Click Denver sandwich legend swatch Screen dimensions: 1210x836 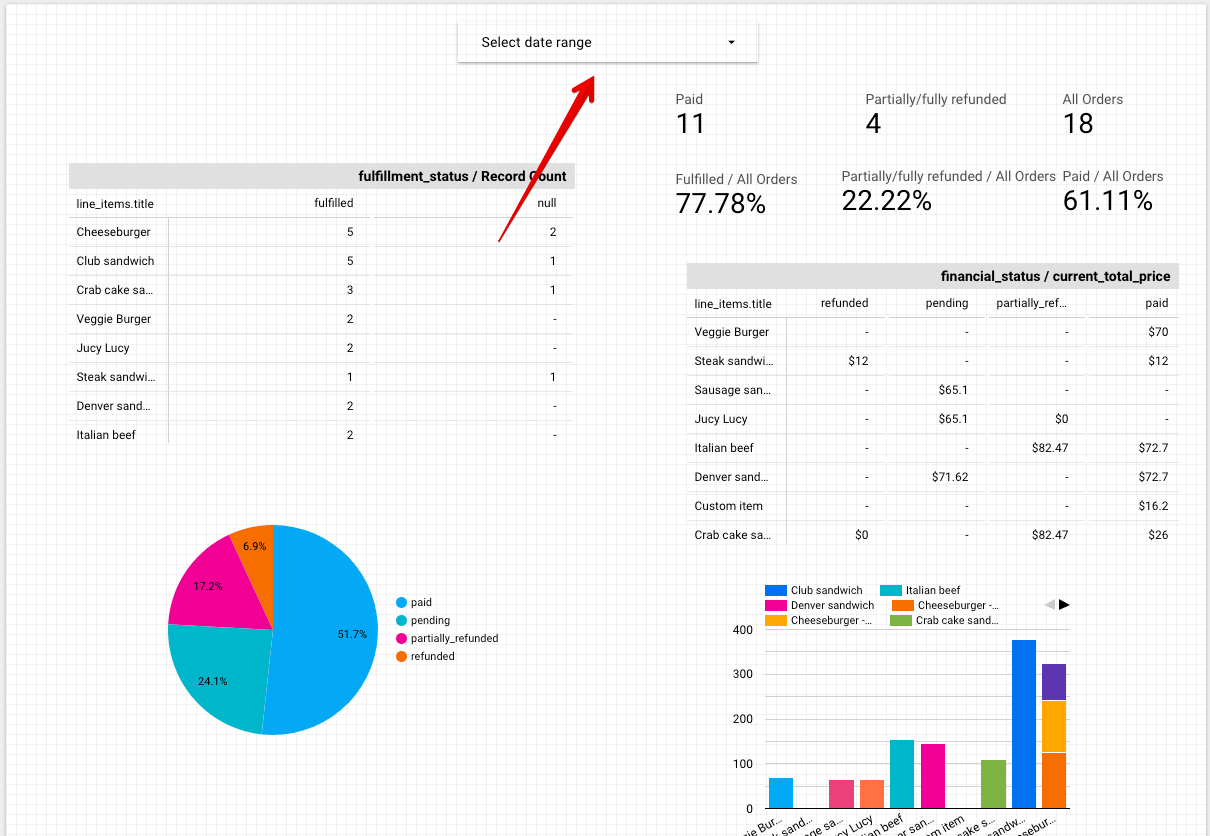[775, 605]
